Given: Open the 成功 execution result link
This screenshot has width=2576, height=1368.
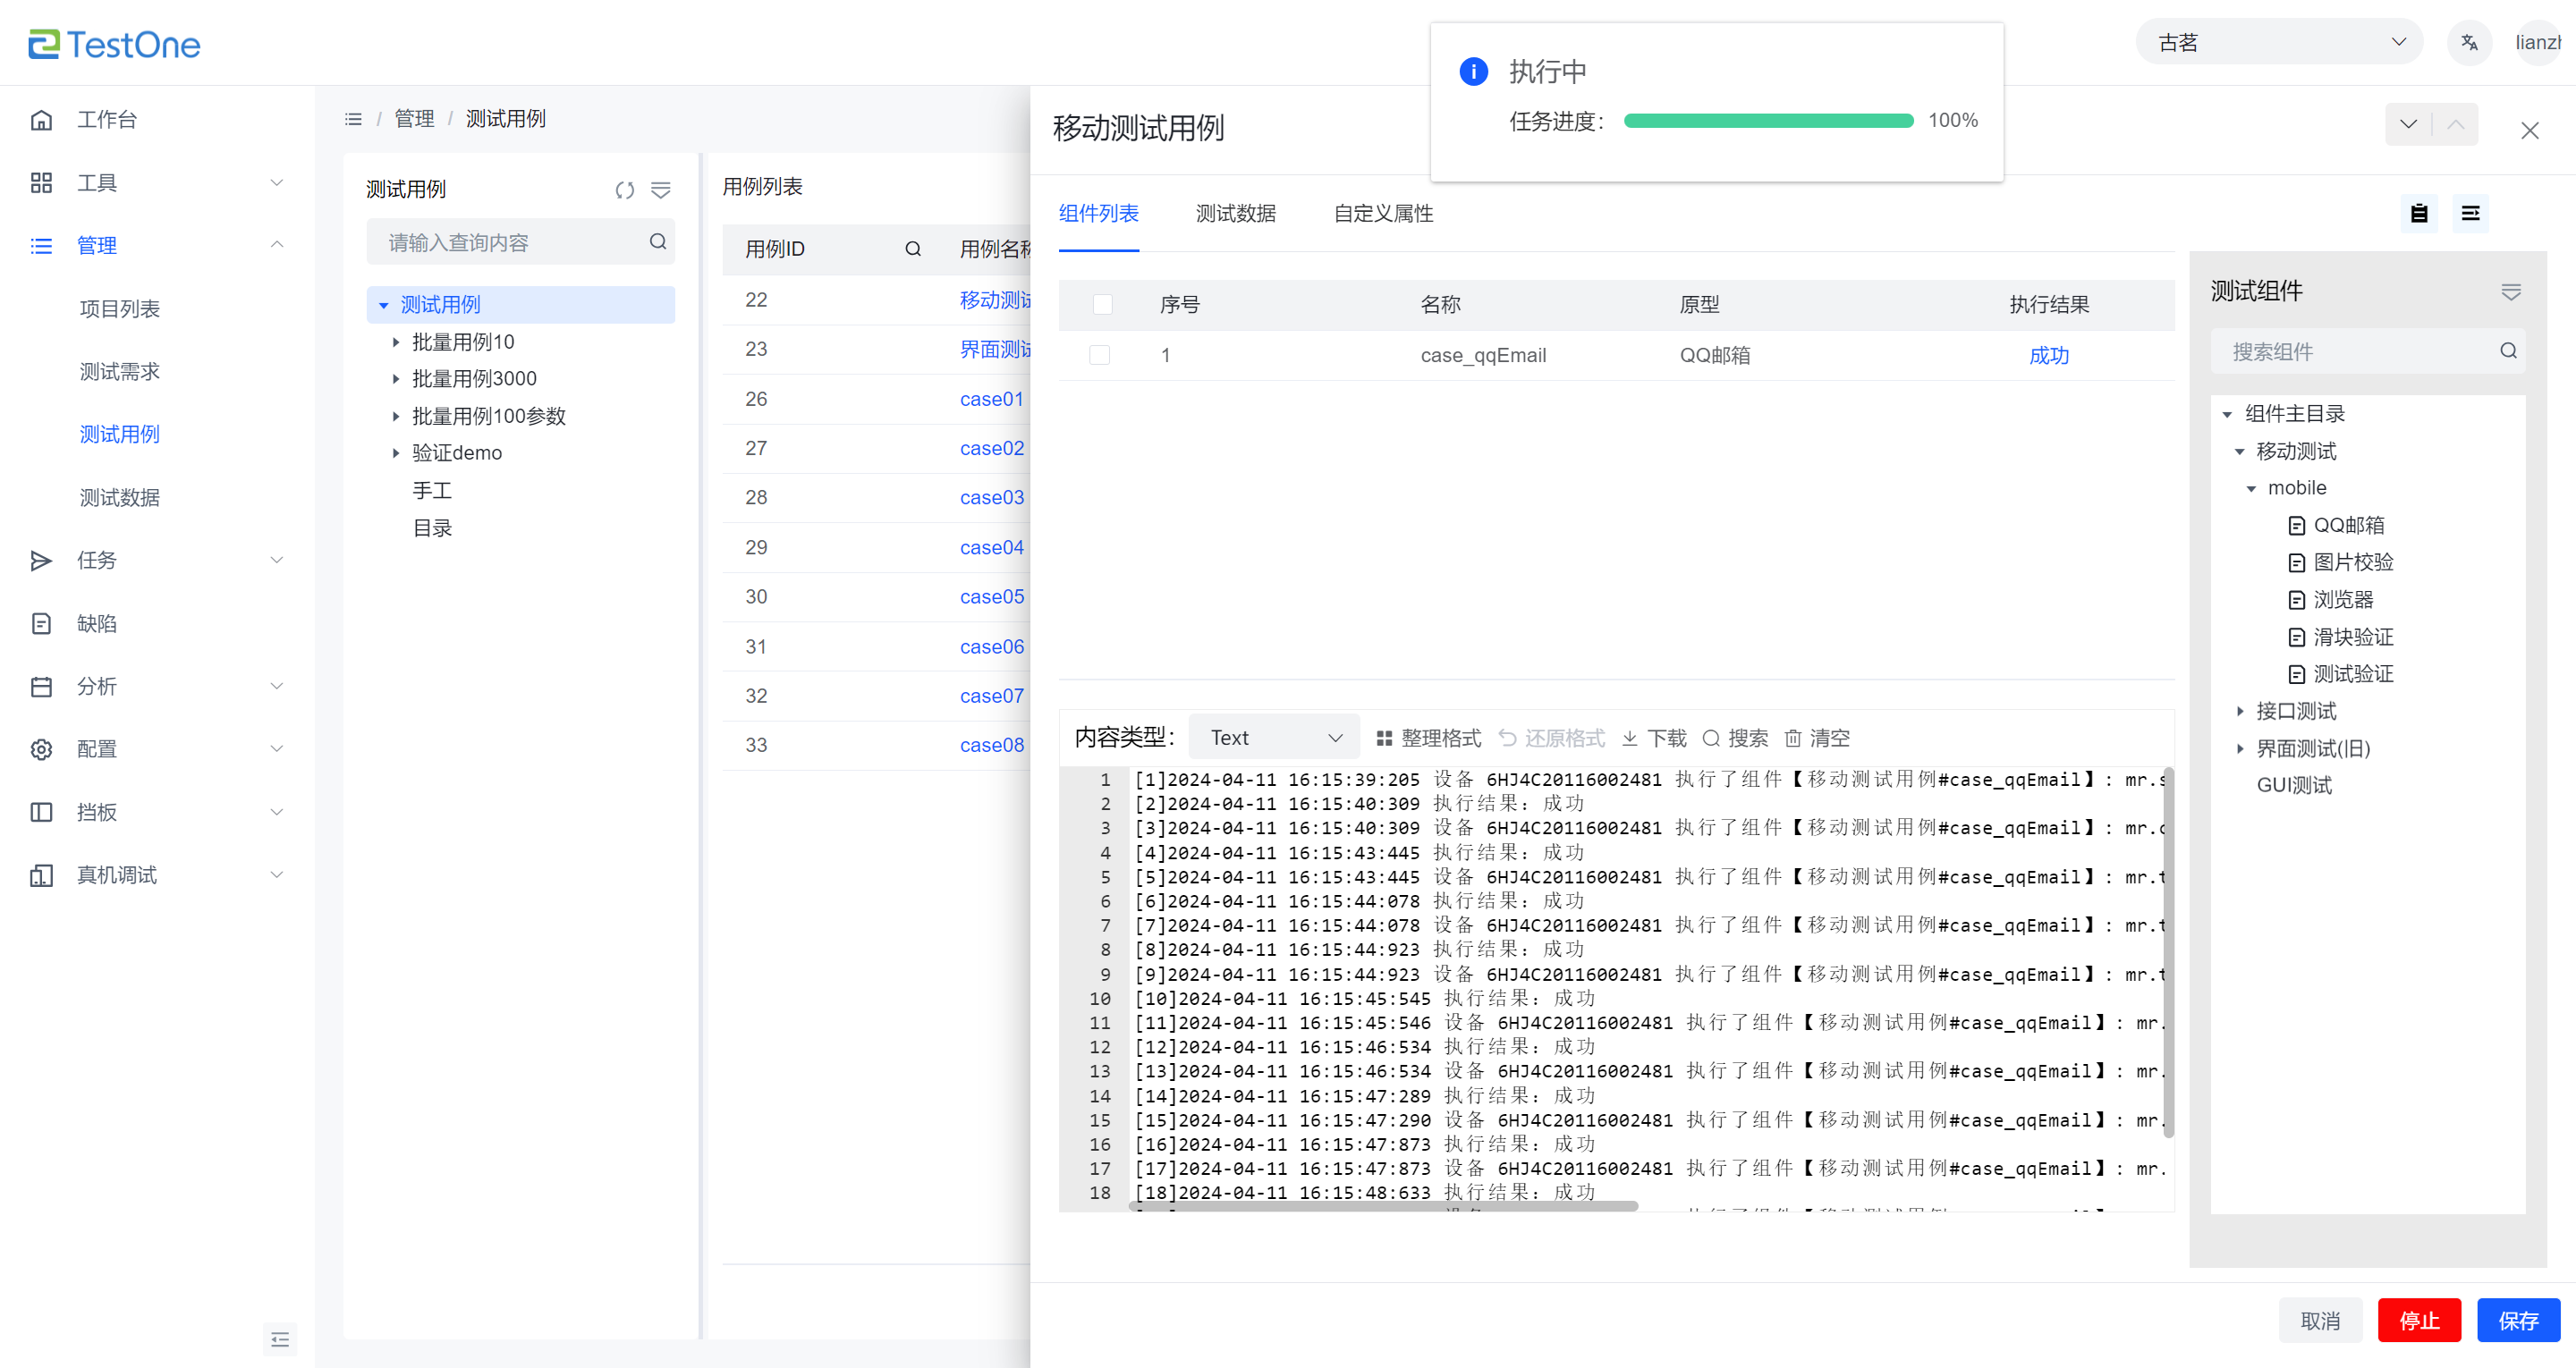Looking at the screenshot, I should pyautogui.click(x=2049, y=355).
